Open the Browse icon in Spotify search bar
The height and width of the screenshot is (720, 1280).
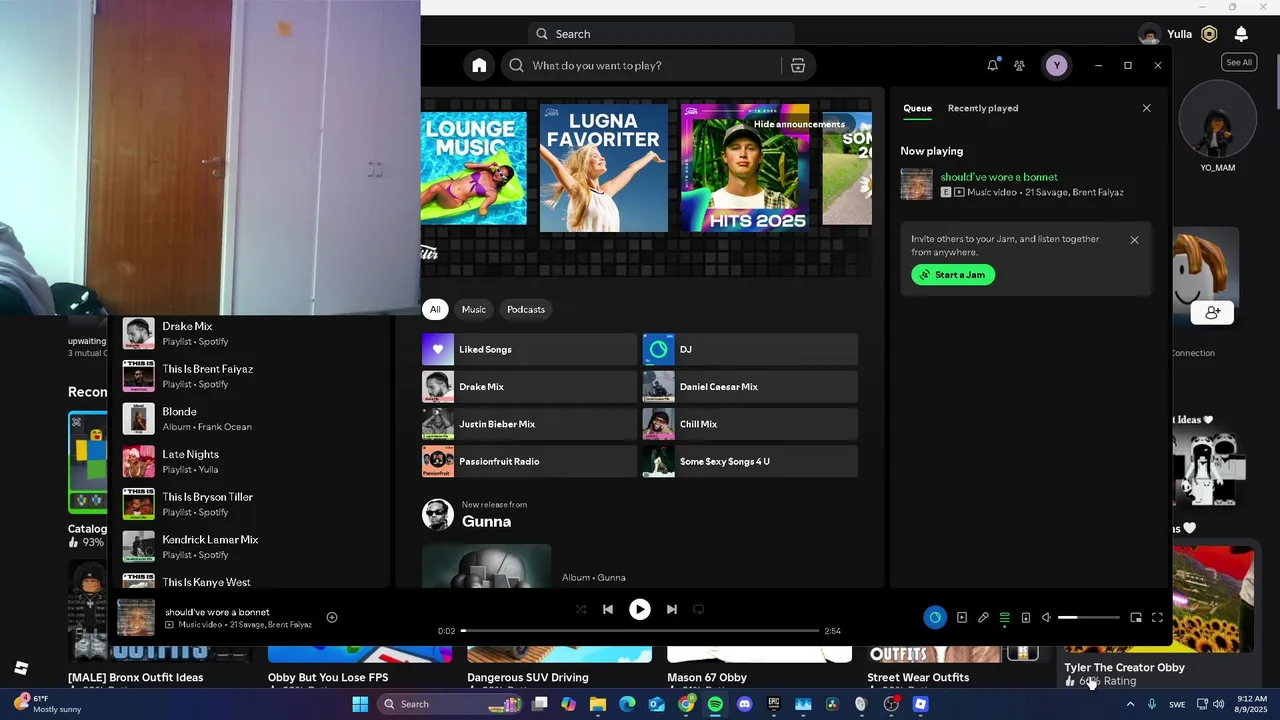tap(798, 65)
